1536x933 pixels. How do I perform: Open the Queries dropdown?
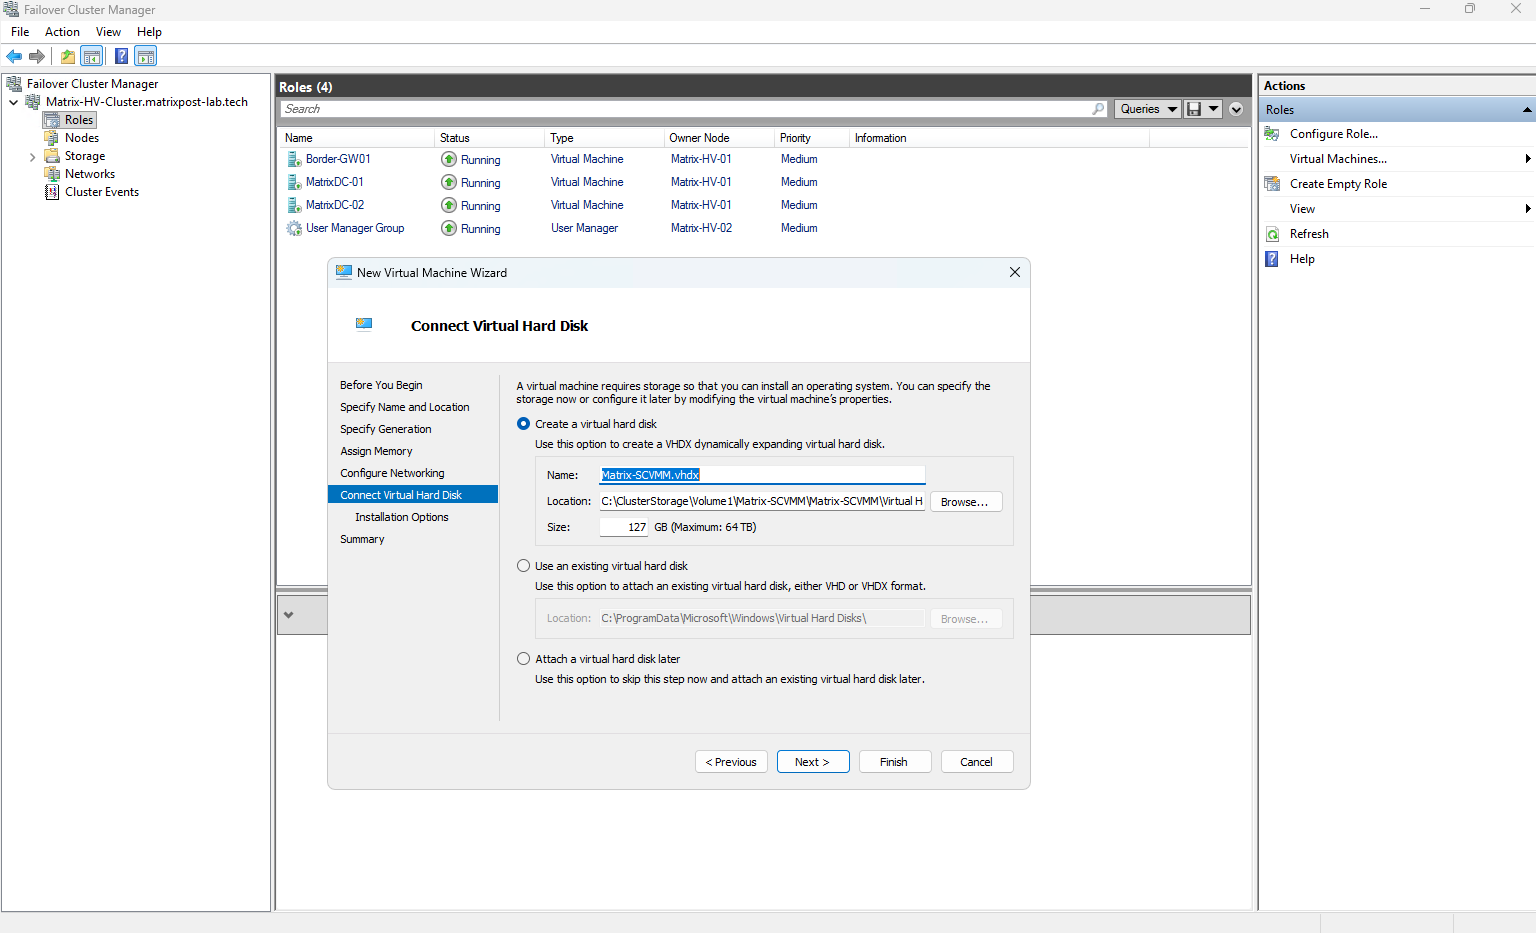(1148, 109)
